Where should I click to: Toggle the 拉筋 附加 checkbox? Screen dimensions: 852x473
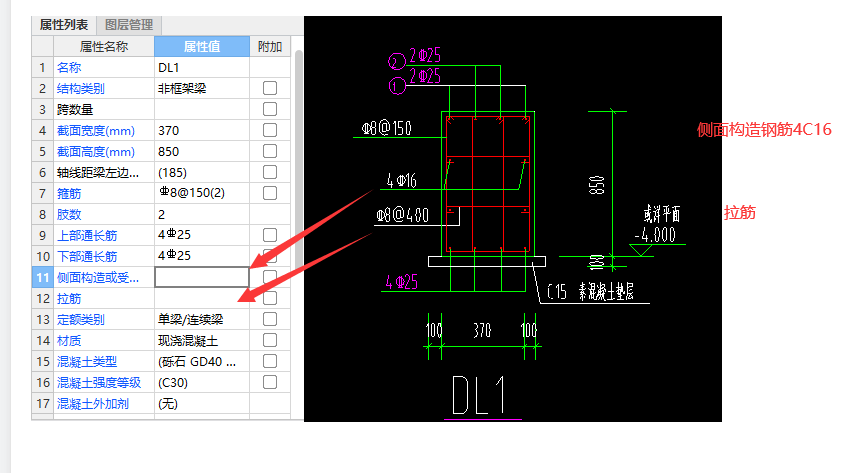[270, 298]
